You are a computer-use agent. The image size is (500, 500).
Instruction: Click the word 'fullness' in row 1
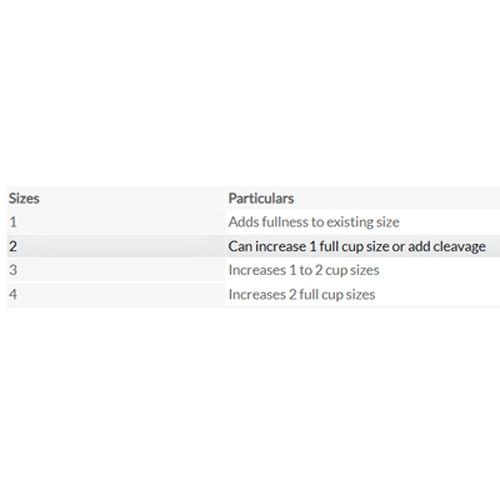pos(285,222)
